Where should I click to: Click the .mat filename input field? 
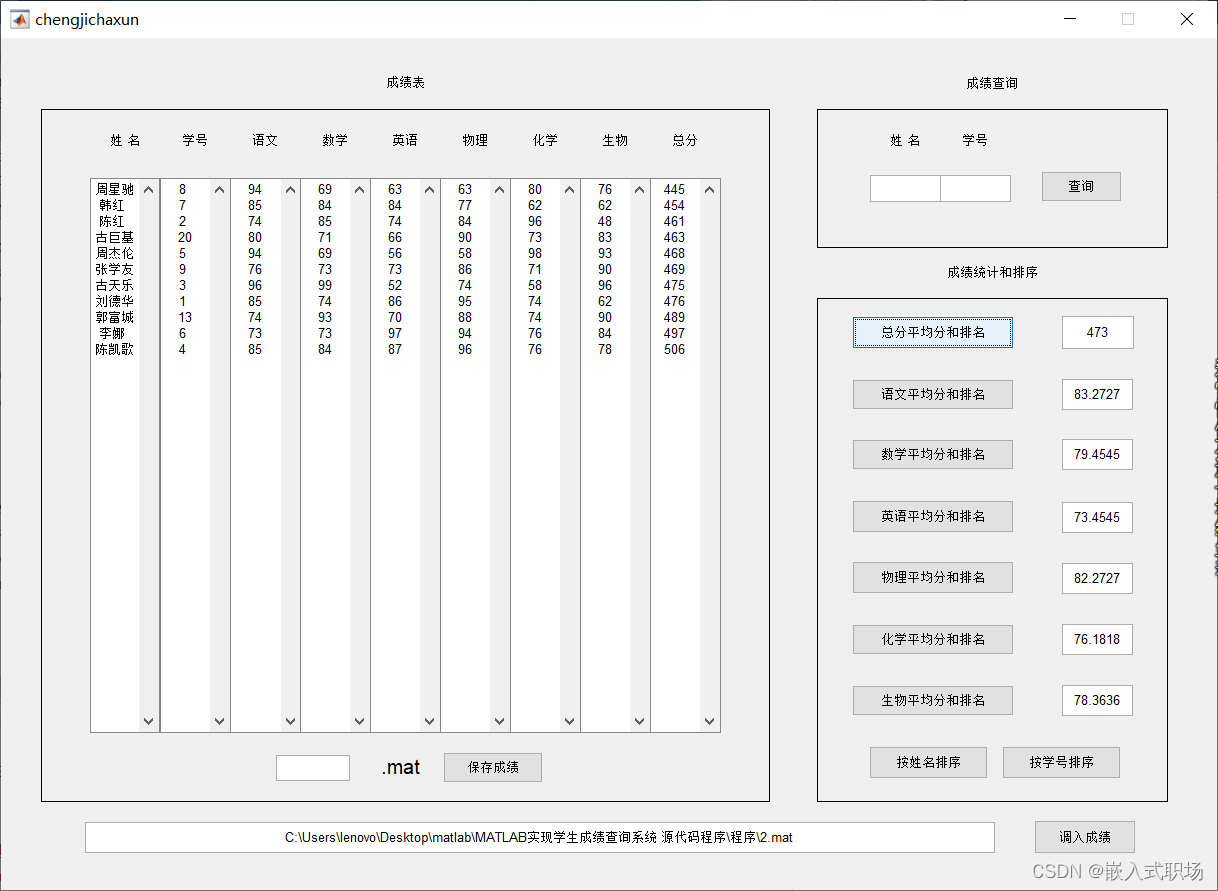(x=312, y=767)
